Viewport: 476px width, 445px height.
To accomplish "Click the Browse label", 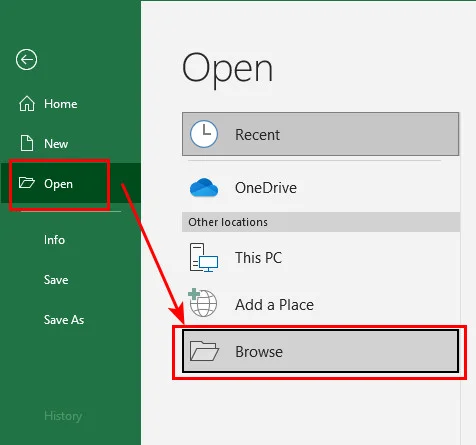I will pyautogui.click(x=259, y=351).
